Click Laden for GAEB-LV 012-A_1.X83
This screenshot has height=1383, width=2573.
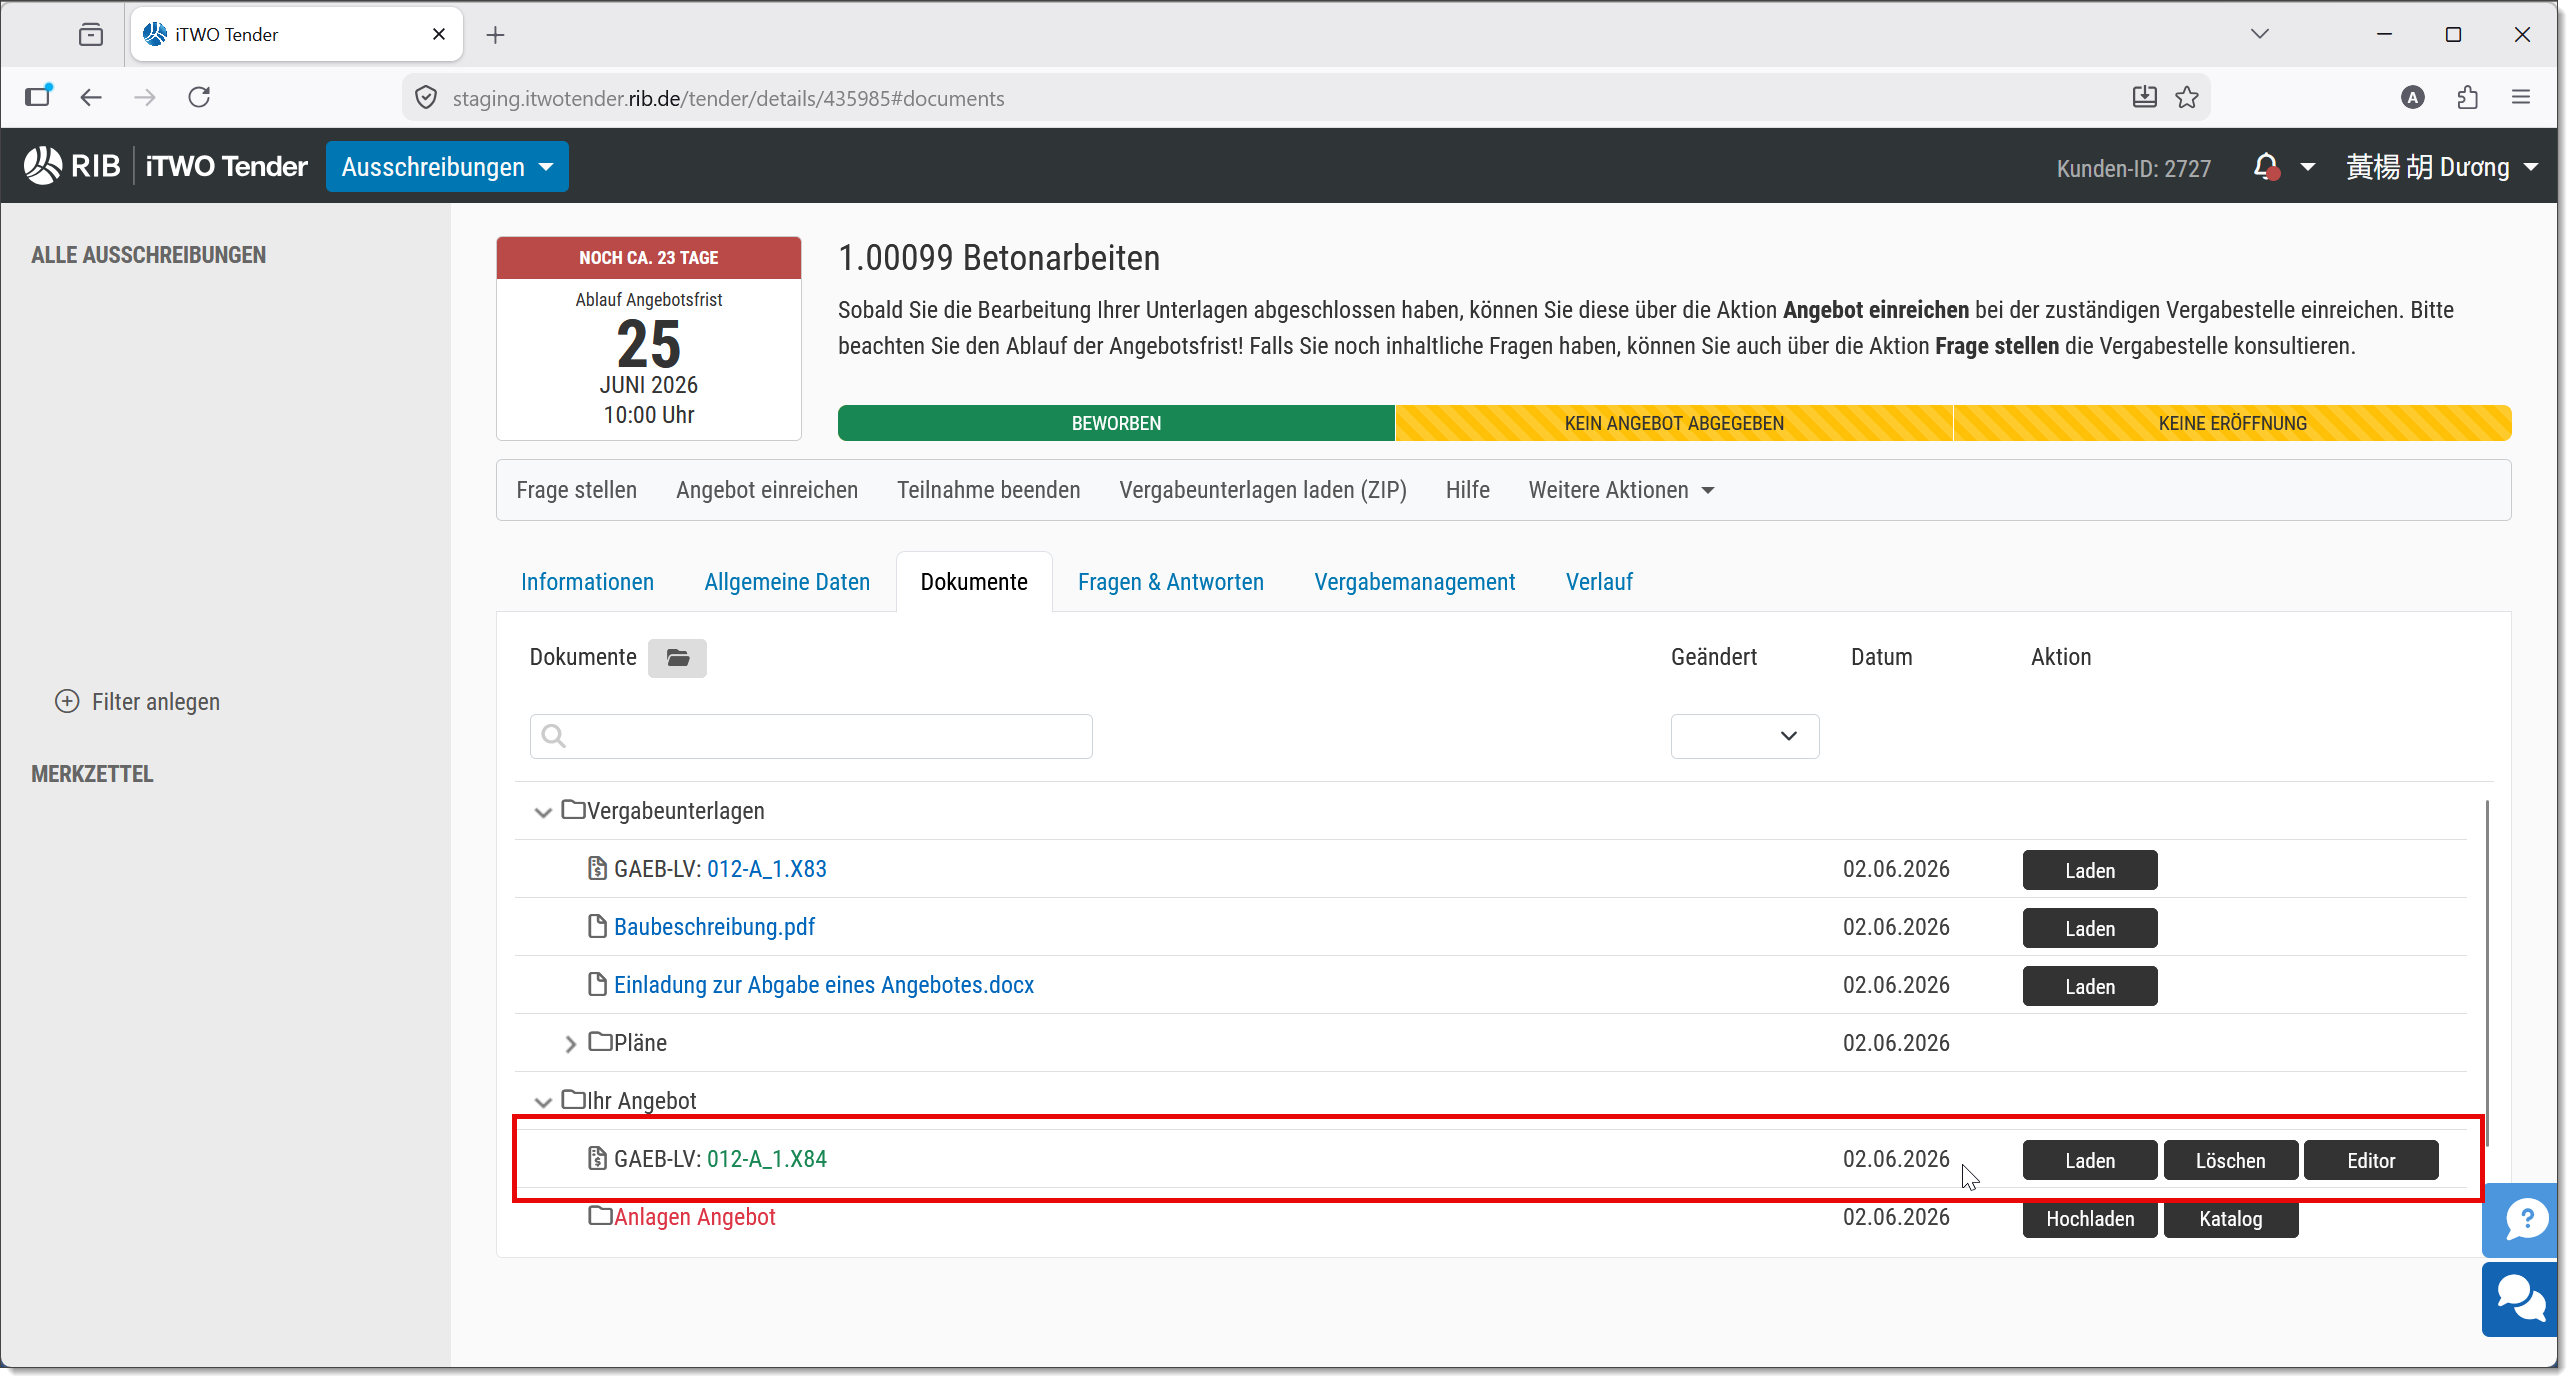point(2090,870)
